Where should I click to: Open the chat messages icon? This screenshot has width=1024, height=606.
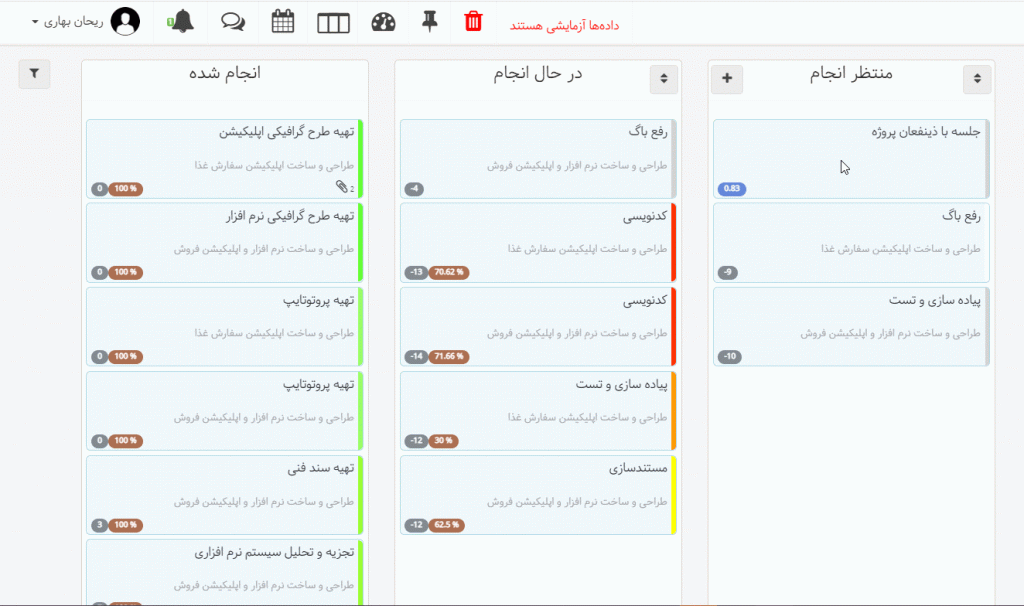tap(233, 22)
